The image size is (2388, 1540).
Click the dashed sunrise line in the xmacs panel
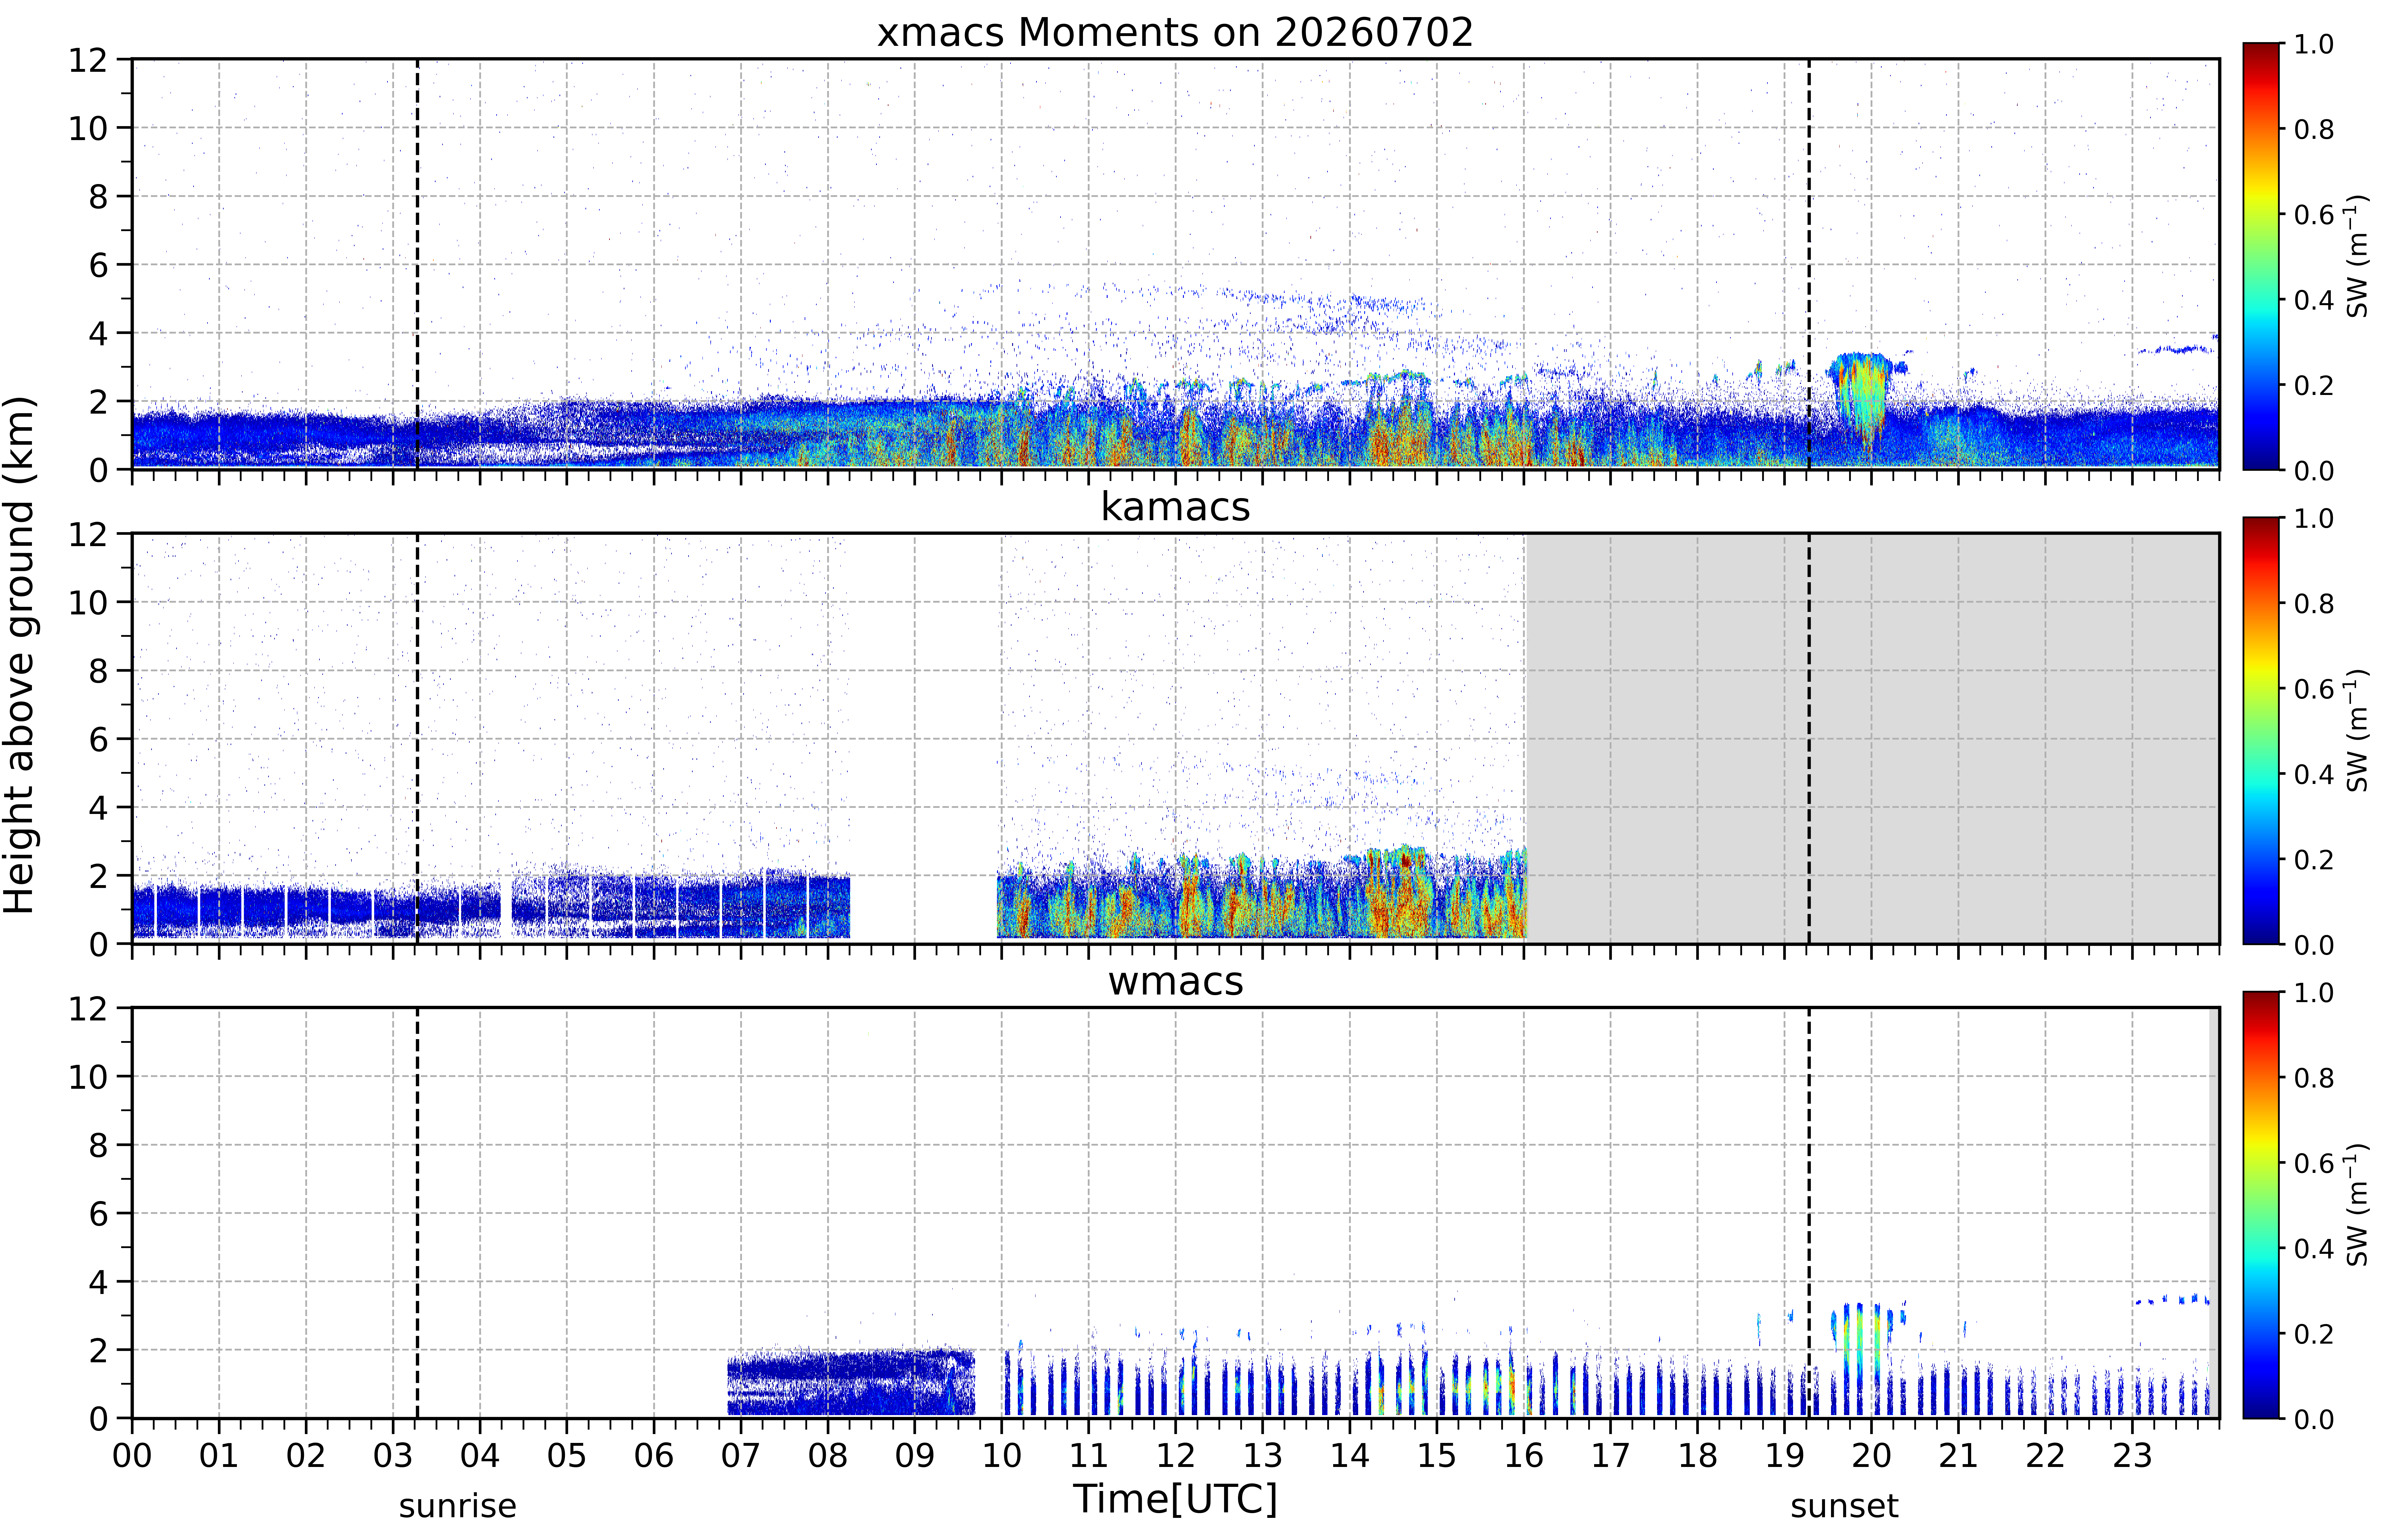click(x=417, y=264)
